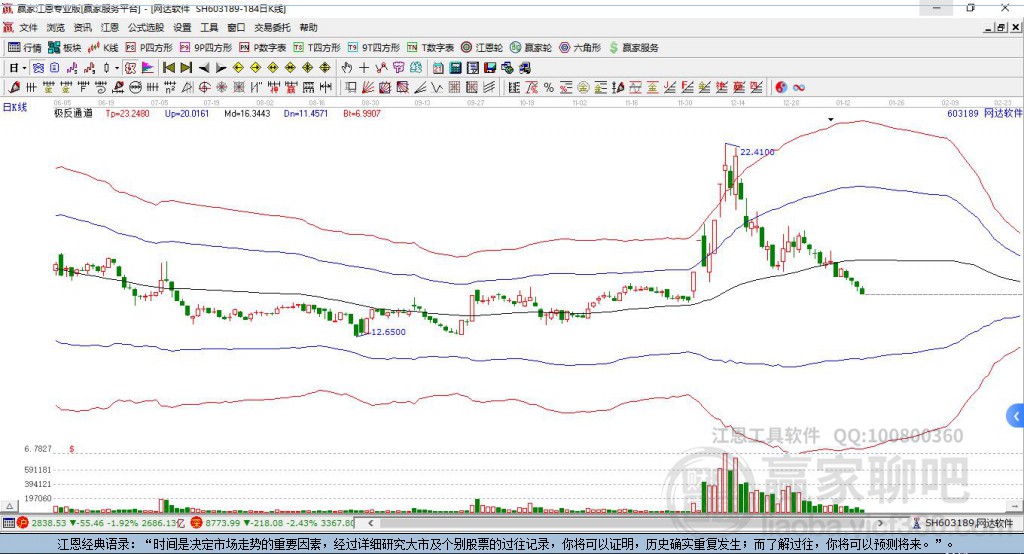Click the 极反通道 indicator name
Image resolution: width=1024 pixels, height=554 pixels.
tap(73, 113)
